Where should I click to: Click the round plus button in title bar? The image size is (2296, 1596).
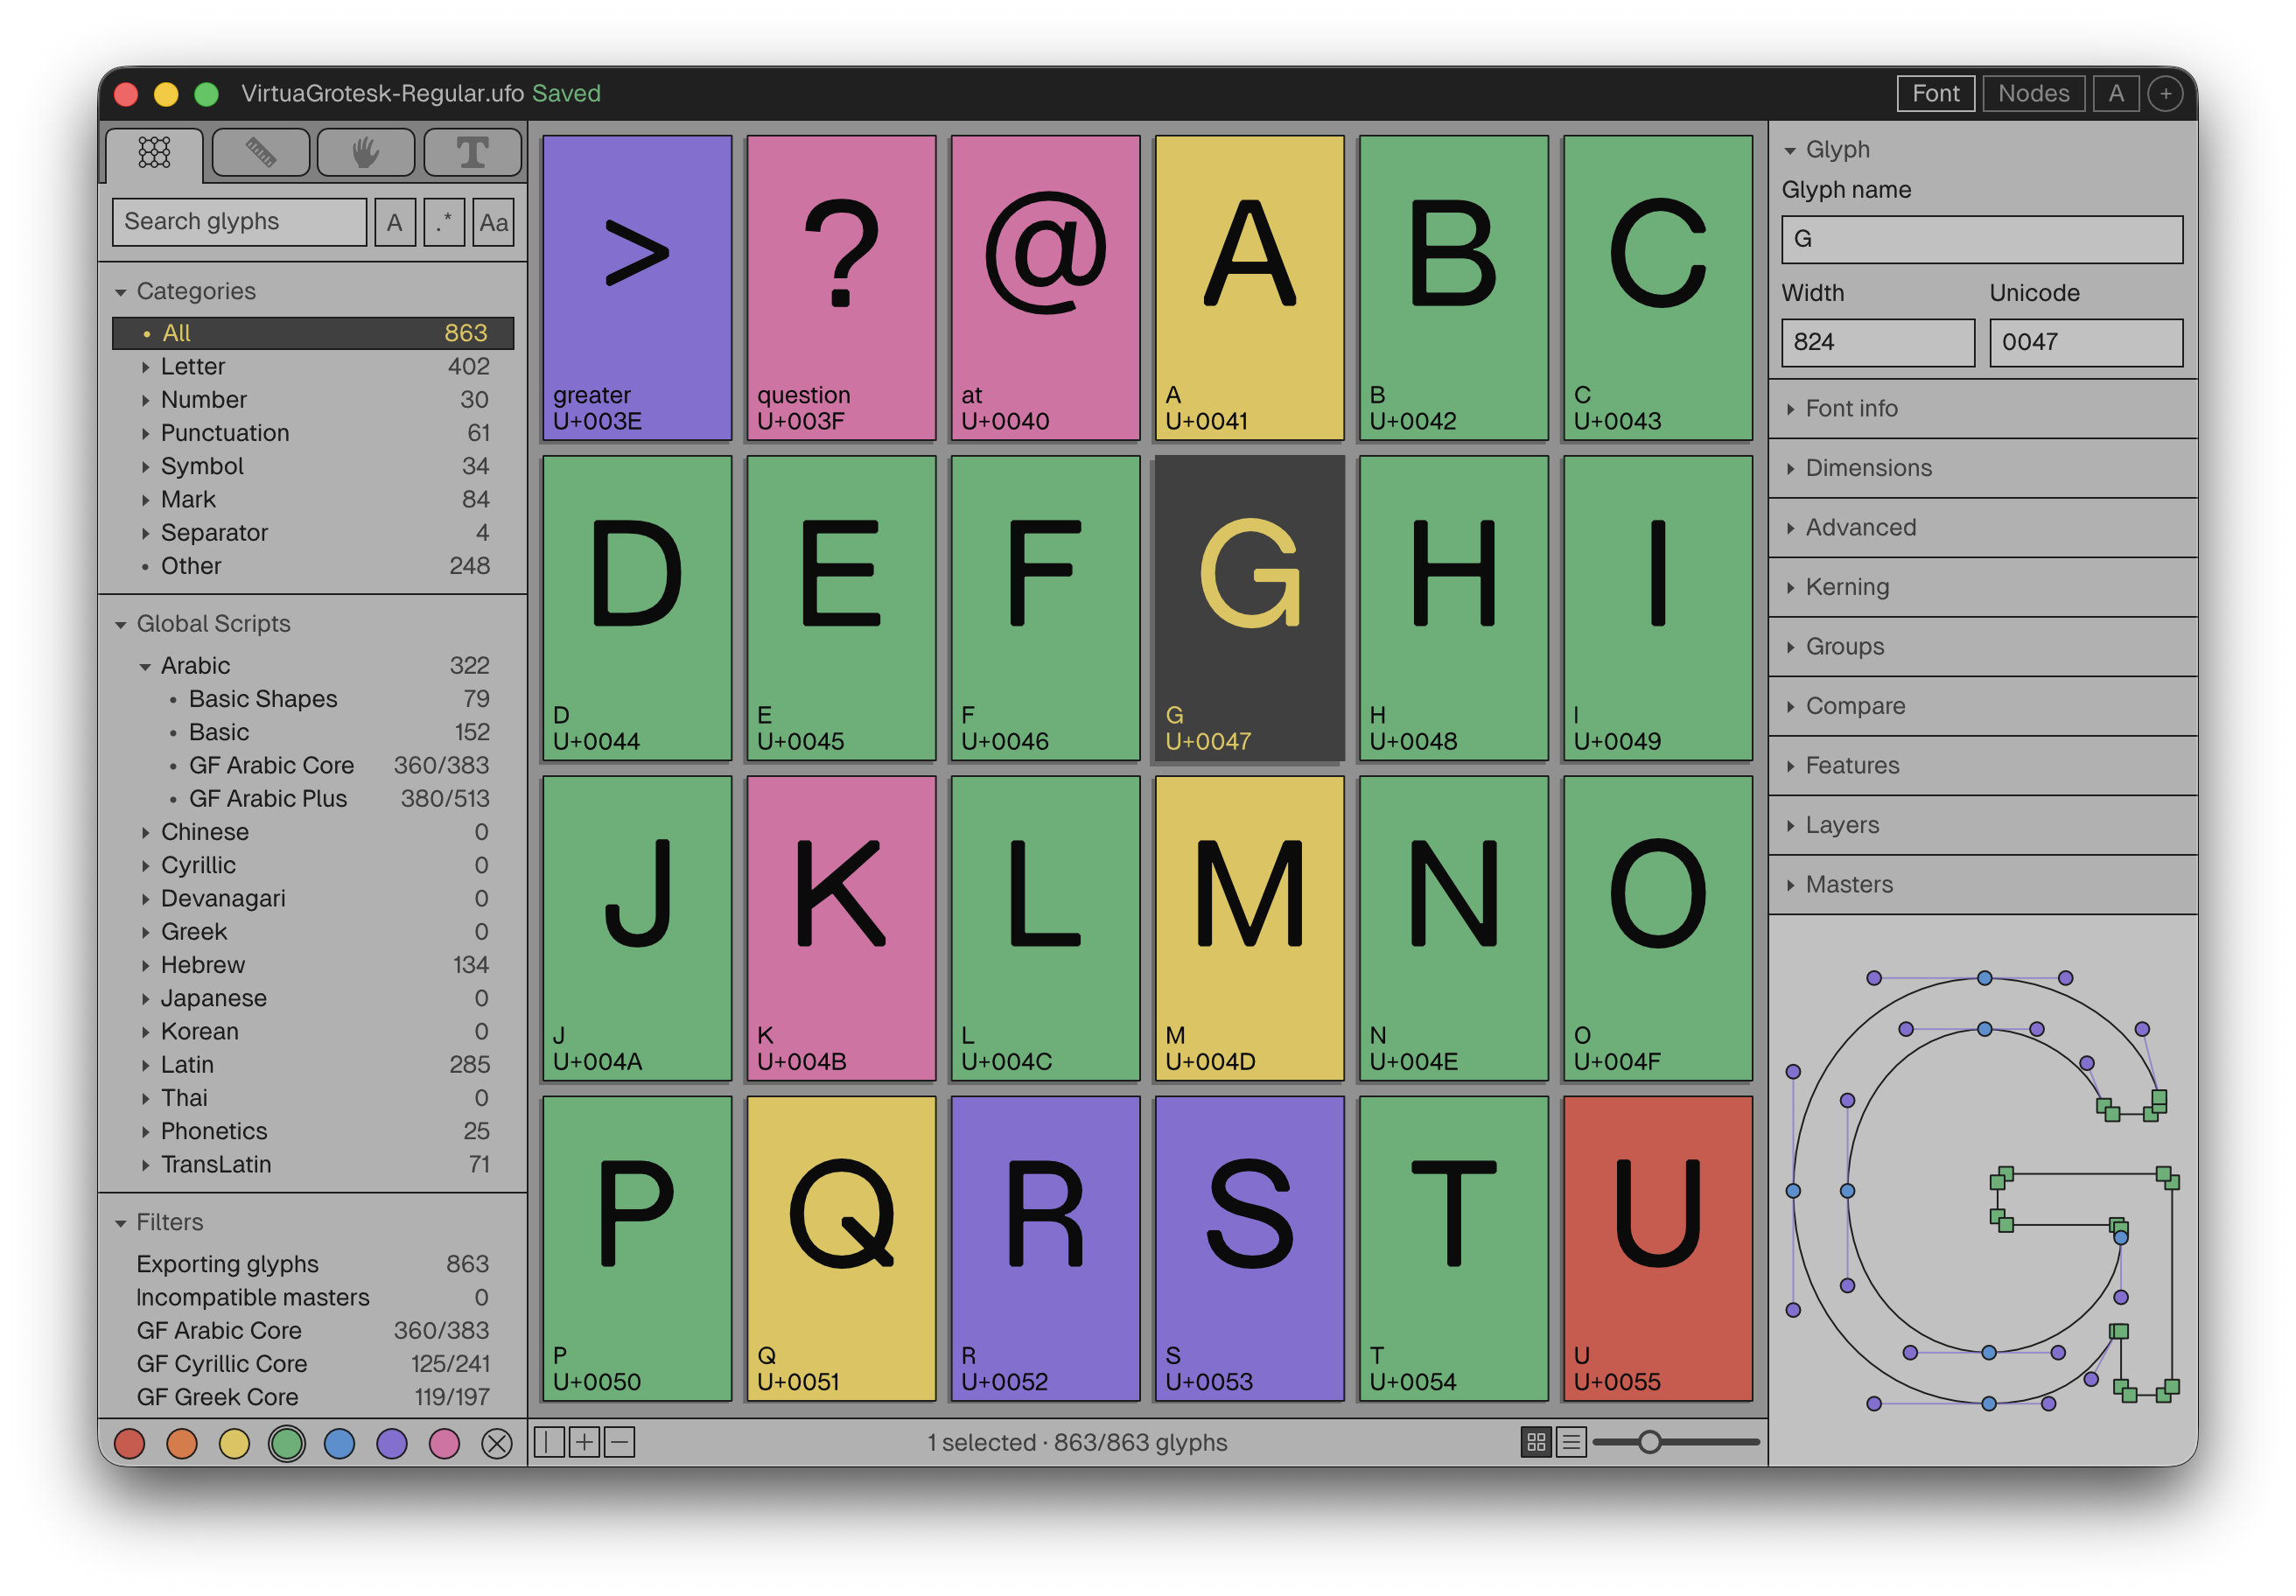tap(2165, 94)
